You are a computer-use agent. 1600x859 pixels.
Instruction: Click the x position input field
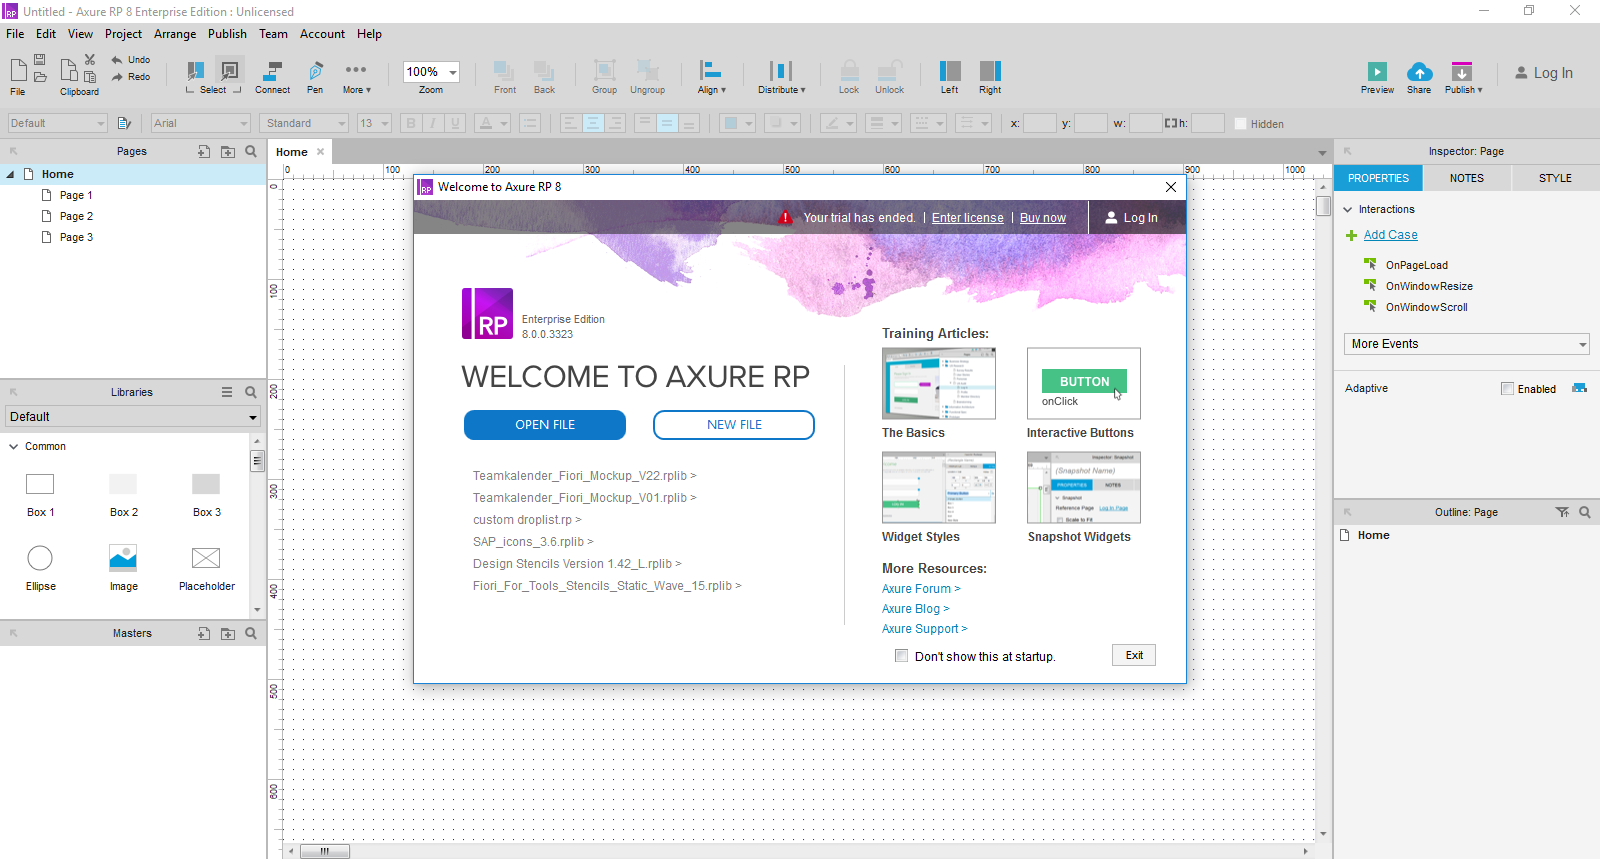1040,123
